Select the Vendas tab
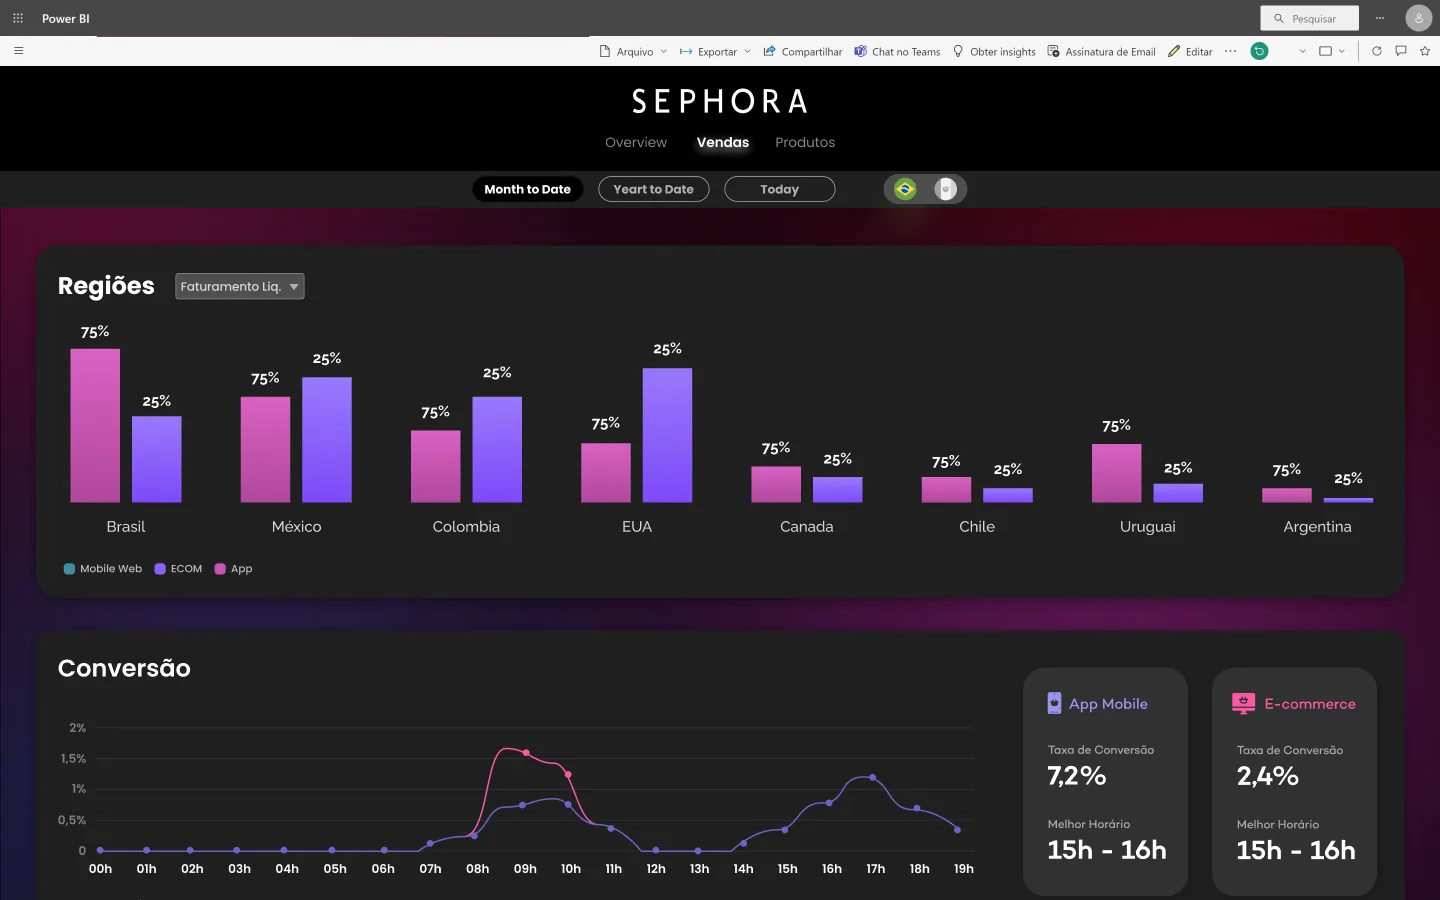 [723, 142]
